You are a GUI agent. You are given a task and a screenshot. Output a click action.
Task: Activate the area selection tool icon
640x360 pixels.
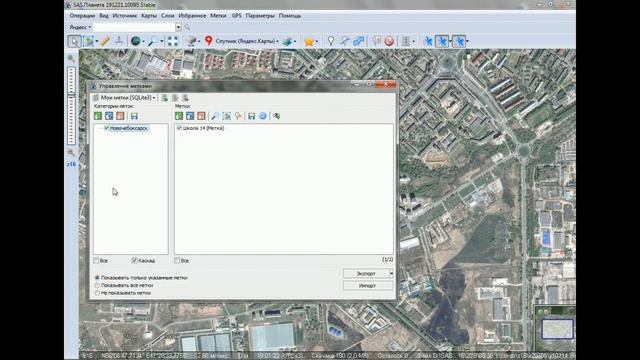[x=88, y=41]
